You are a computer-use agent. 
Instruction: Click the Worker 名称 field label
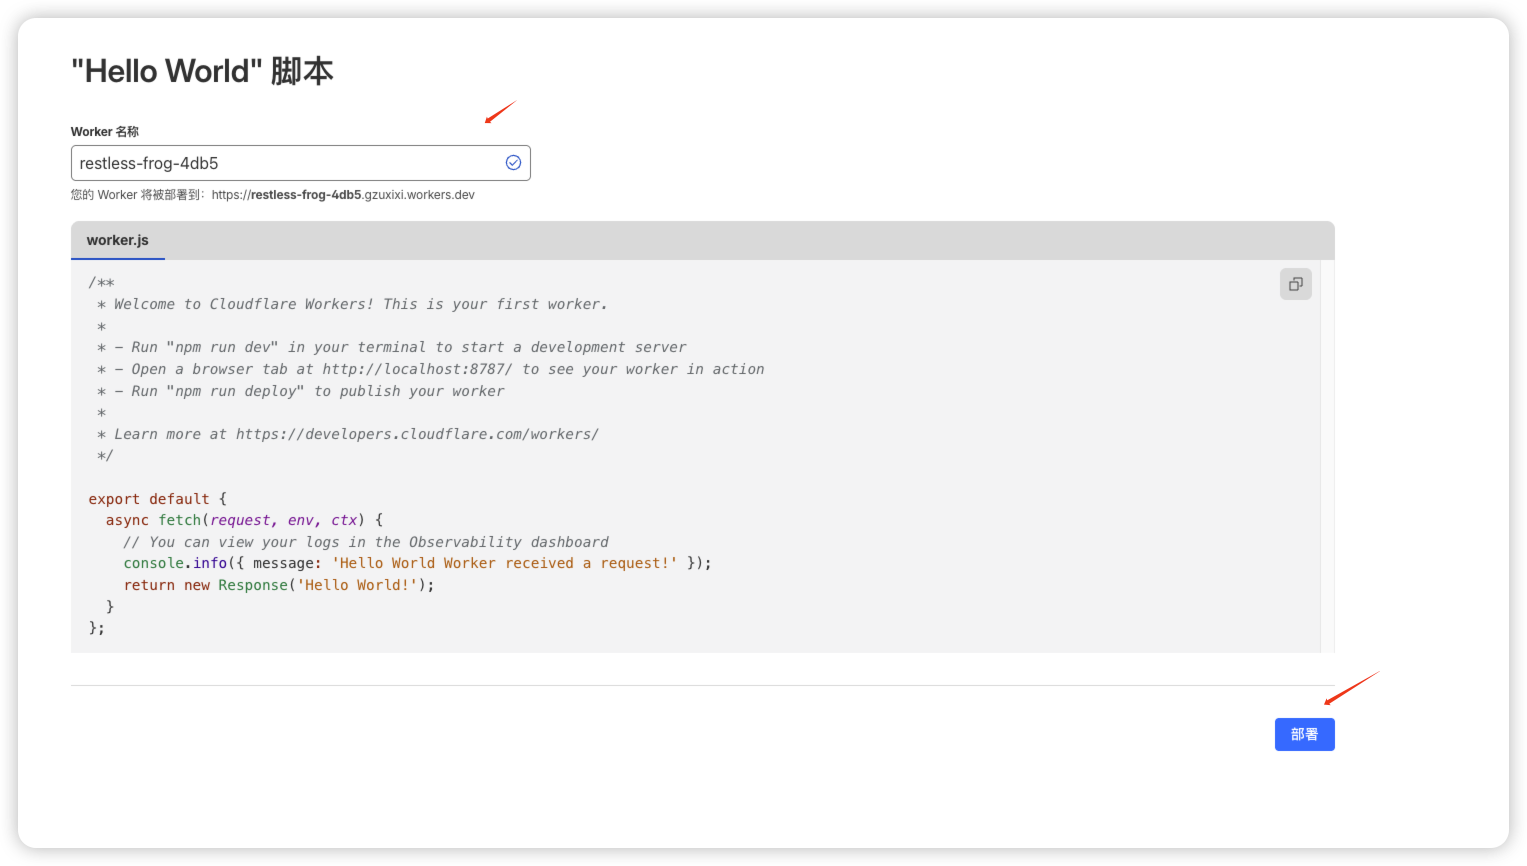[x=105, y=132]
